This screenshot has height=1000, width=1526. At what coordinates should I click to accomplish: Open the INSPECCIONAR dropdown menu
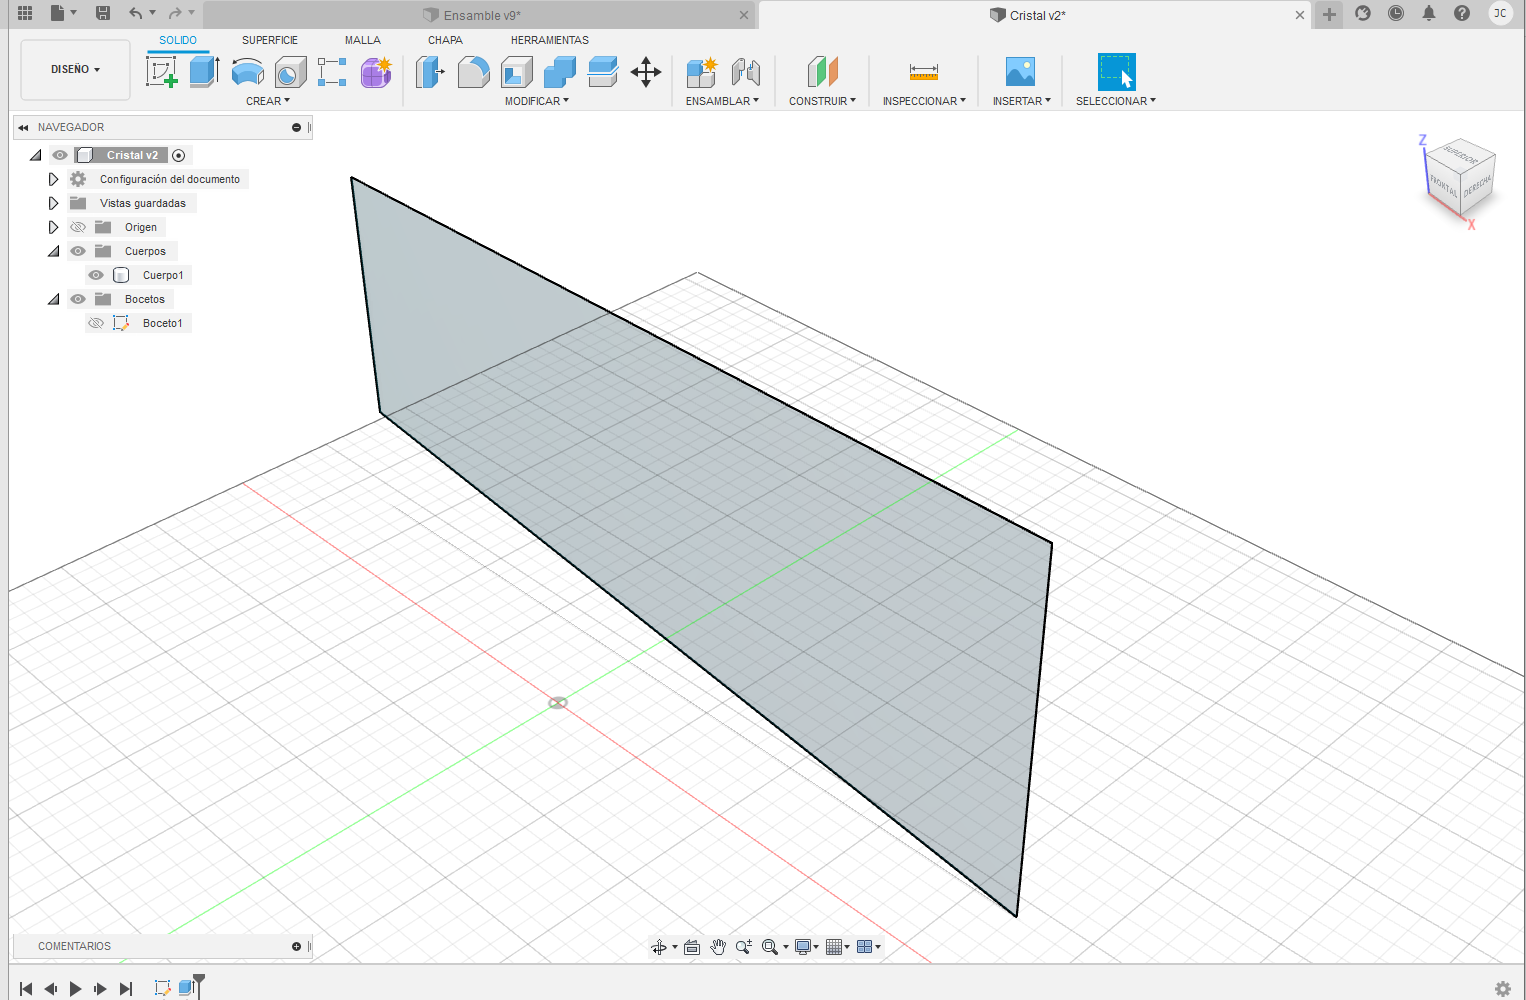point(924,101)
